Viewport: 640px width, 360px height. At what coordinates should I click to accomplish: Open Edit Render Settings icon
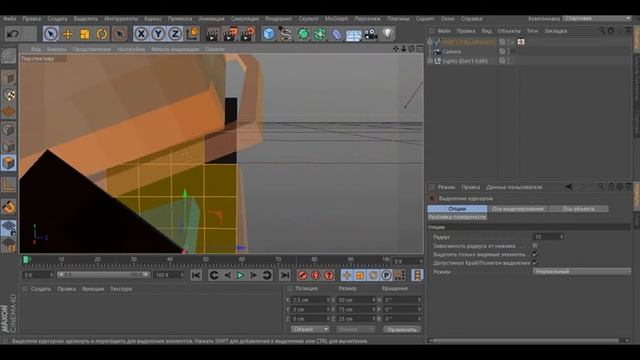coord(248,34)
